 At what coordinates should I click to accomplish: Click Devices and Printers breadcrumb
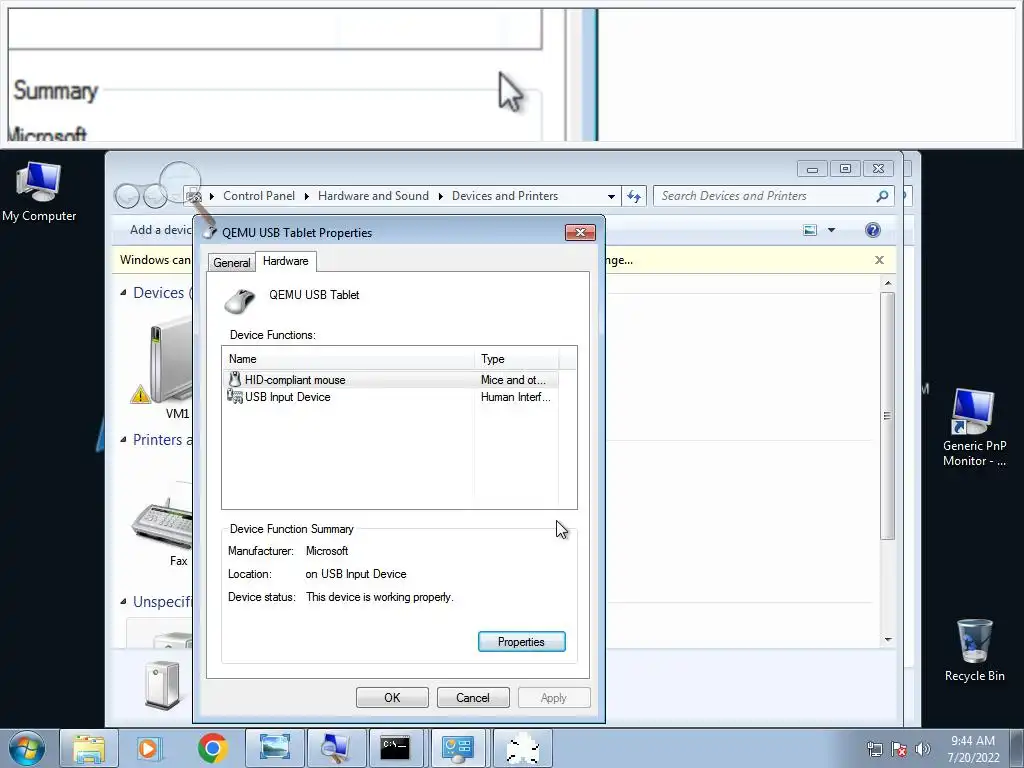tap(505, 196)
